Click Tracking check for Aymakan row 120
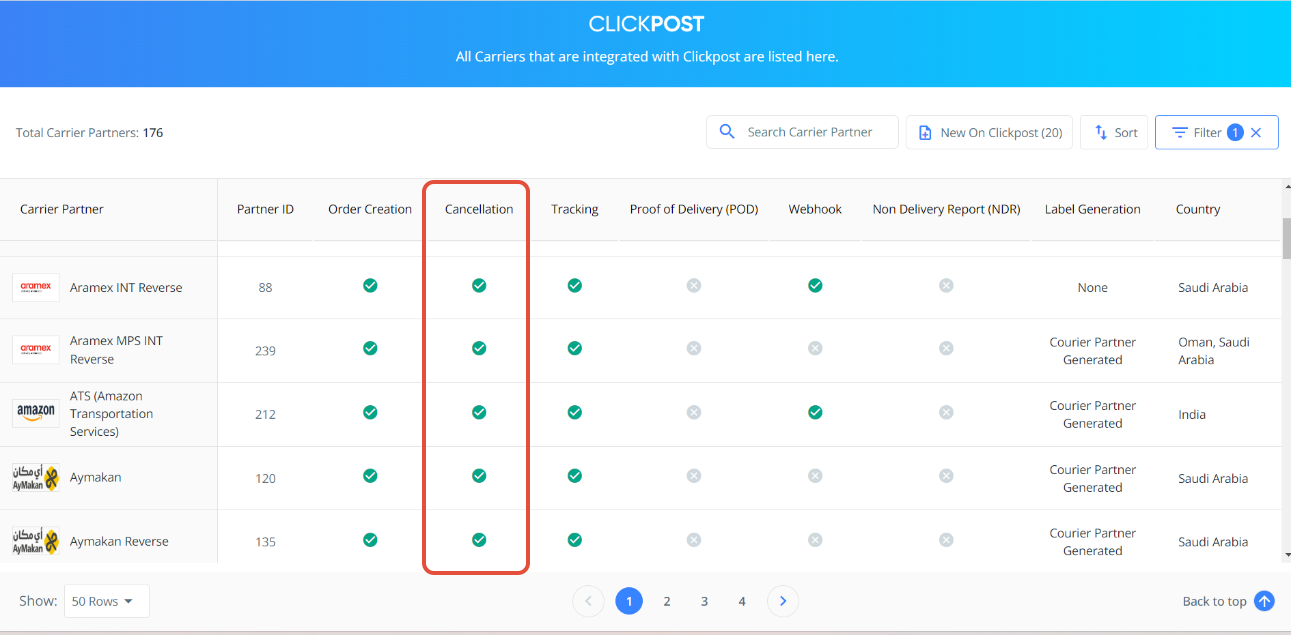1291x635 pixels. pyautogui.click(x=574, y=476)
